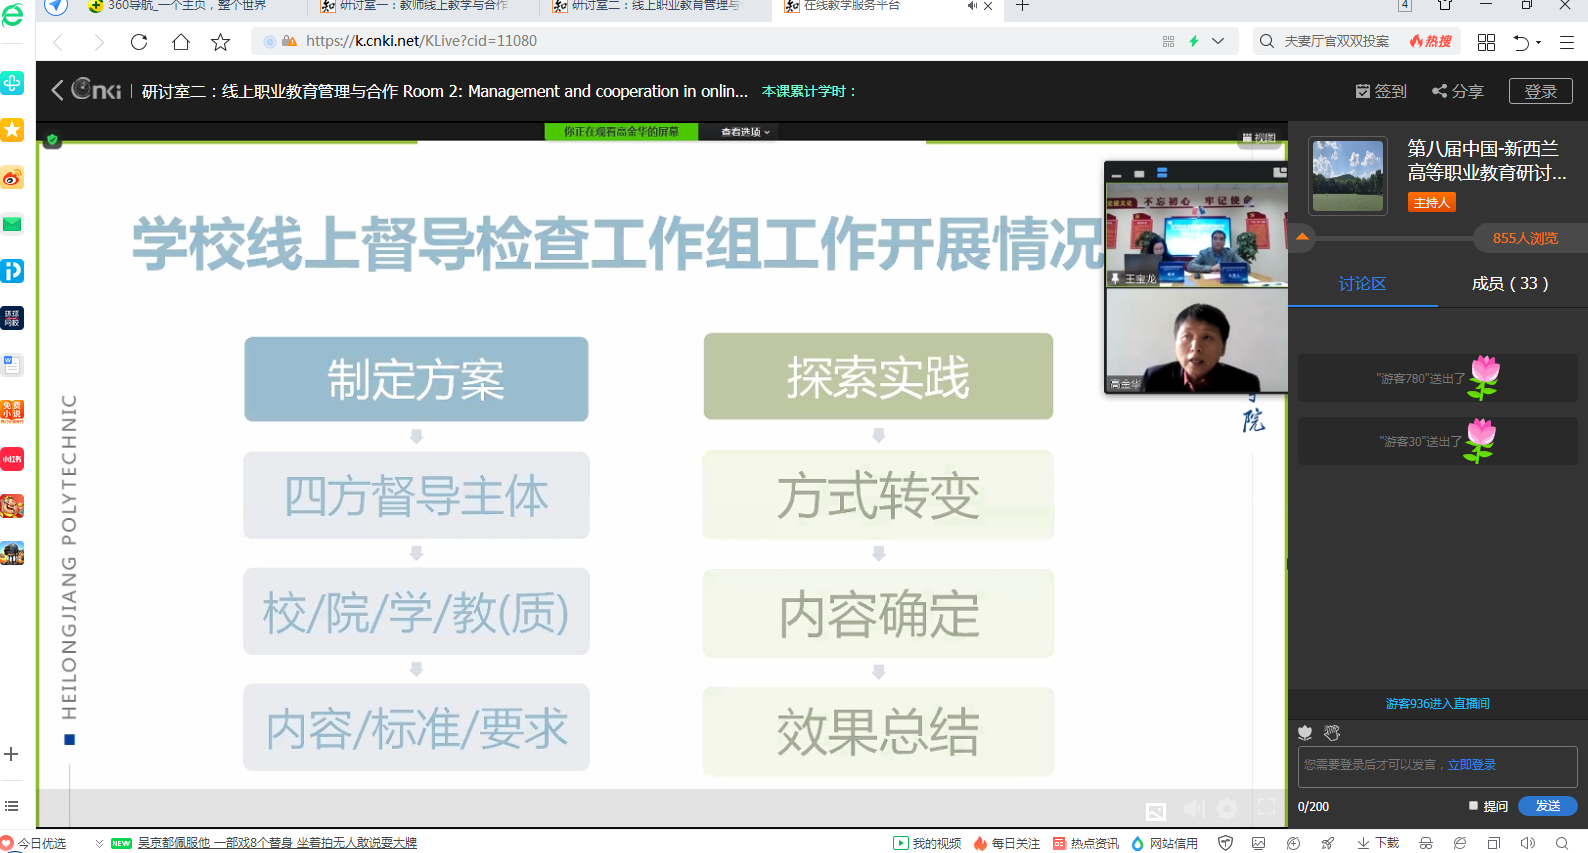This screenshot has width=1588, height=853.
Task: Click the browser refresh icon
Action: (139, 41)
